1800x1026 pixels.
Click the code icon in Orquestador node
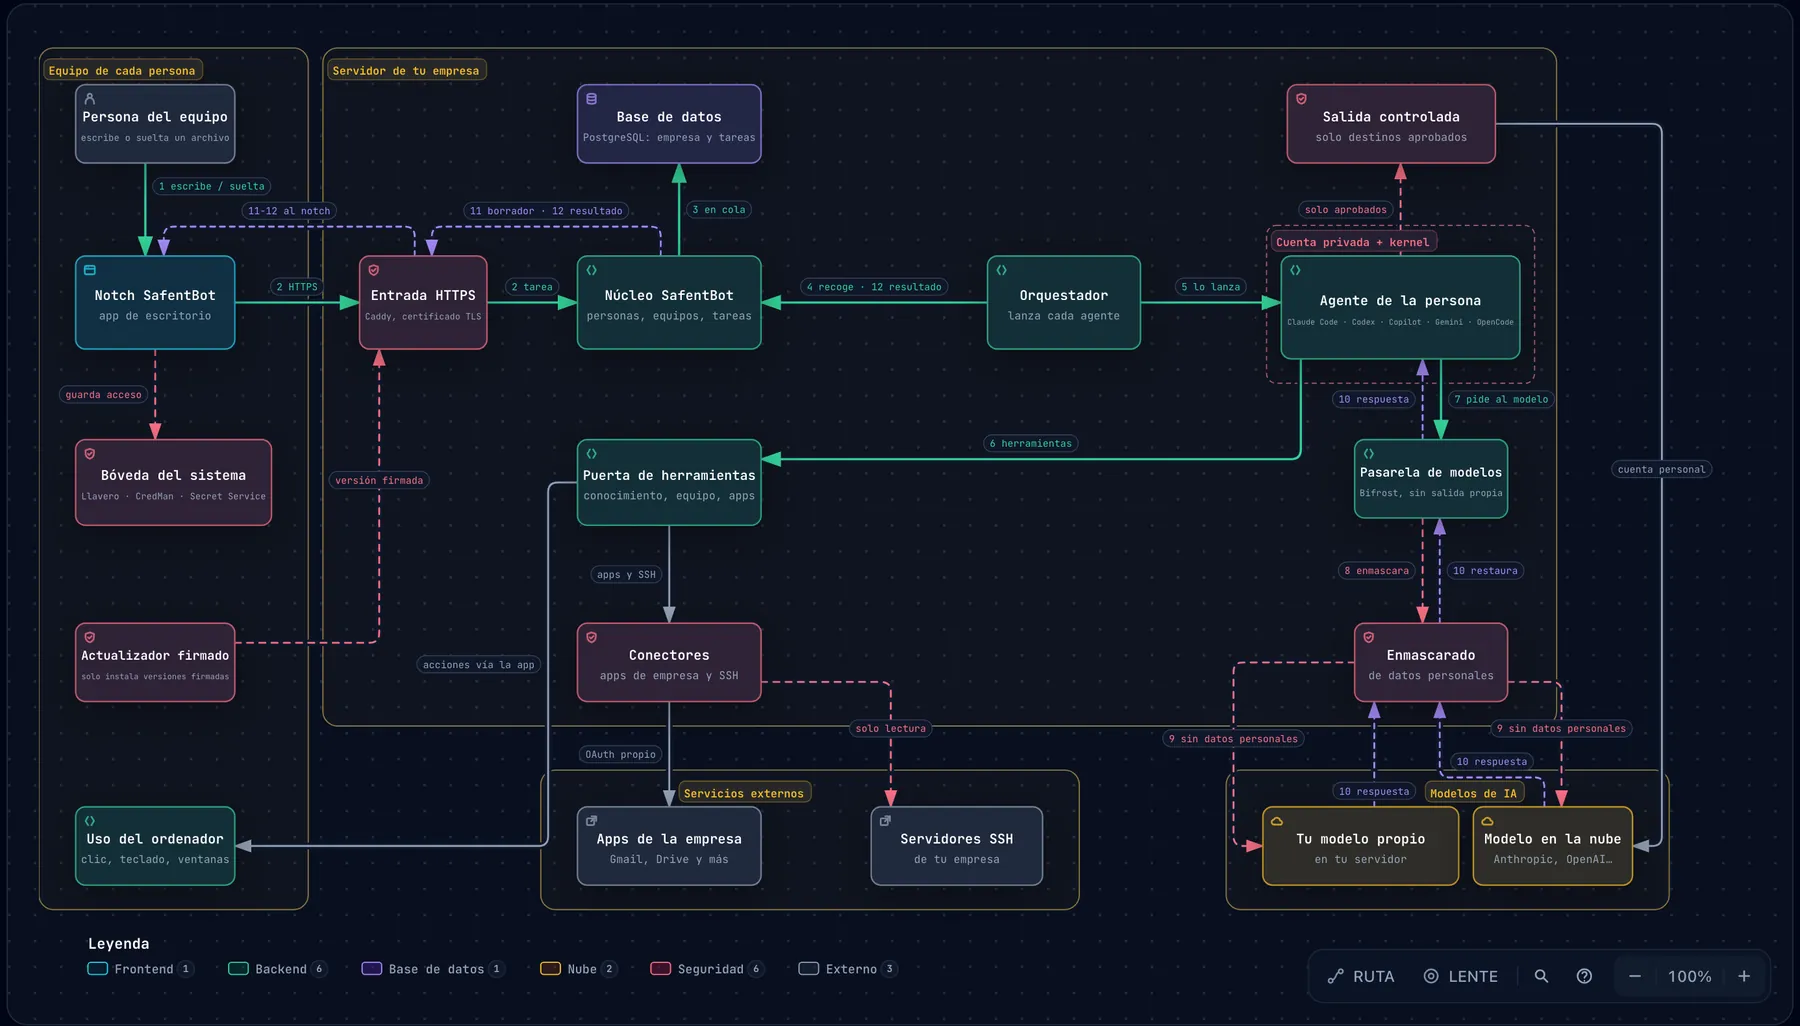1002,270
